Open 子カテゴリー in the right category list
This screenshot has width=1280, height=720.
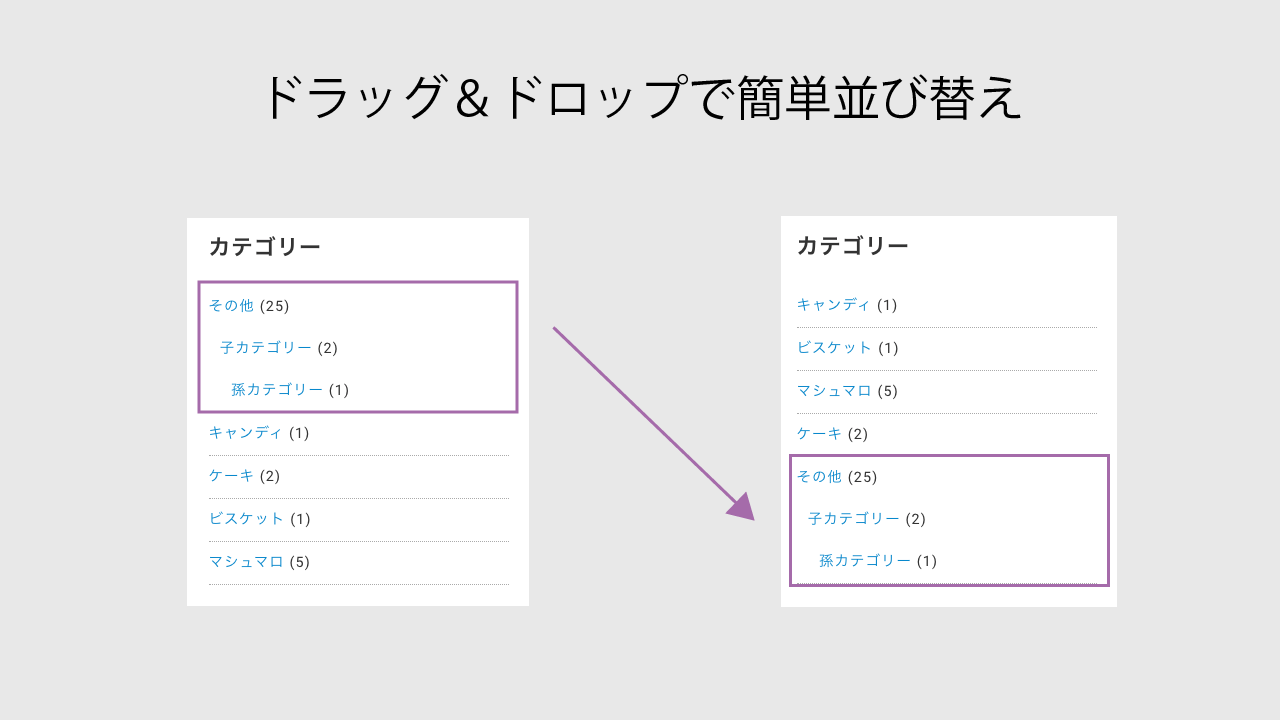[854, 519]
